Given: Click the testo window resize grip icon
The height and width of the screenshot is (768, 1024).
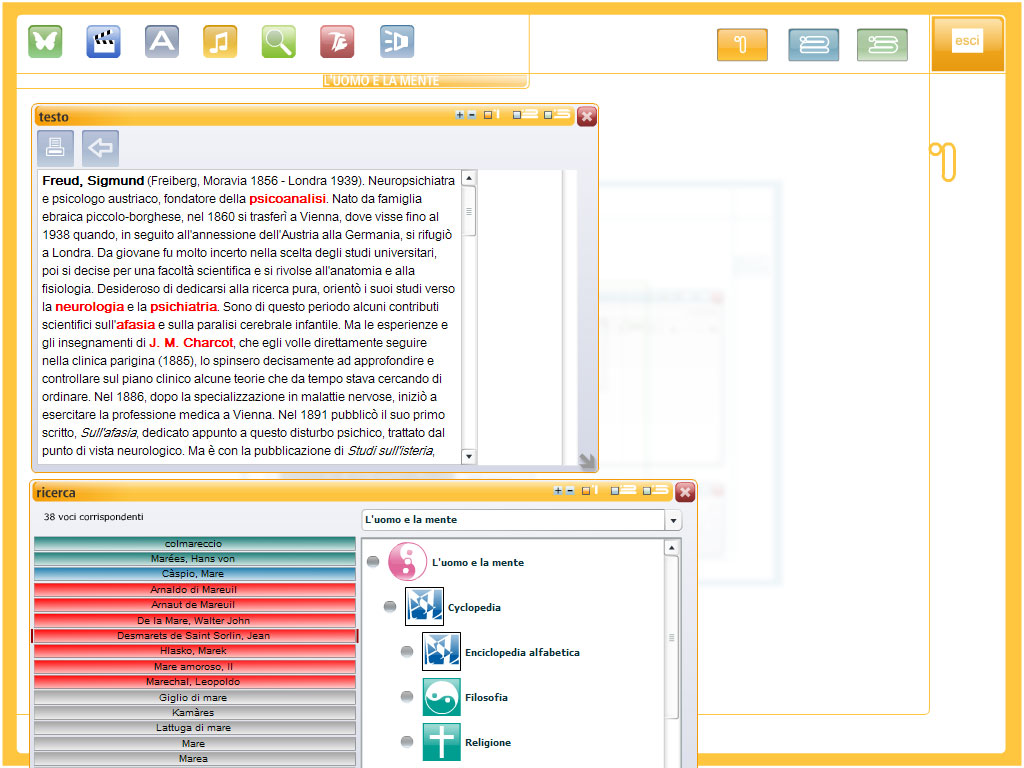Looking at the screenshot, I should [x=586, y=460].
